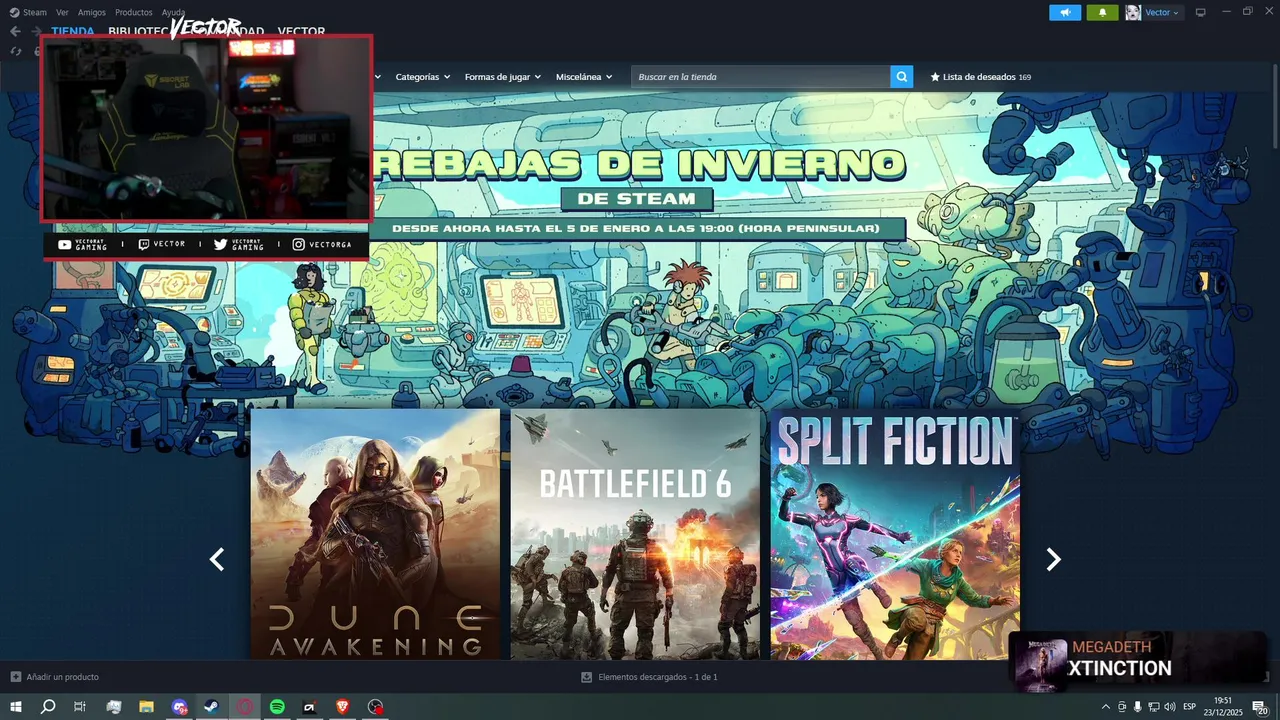Image resolution: width=1280 pixels, height=720 pixels.
Task: Click the plus icon beside Añadir un producto
Action: tap(15, 677)
